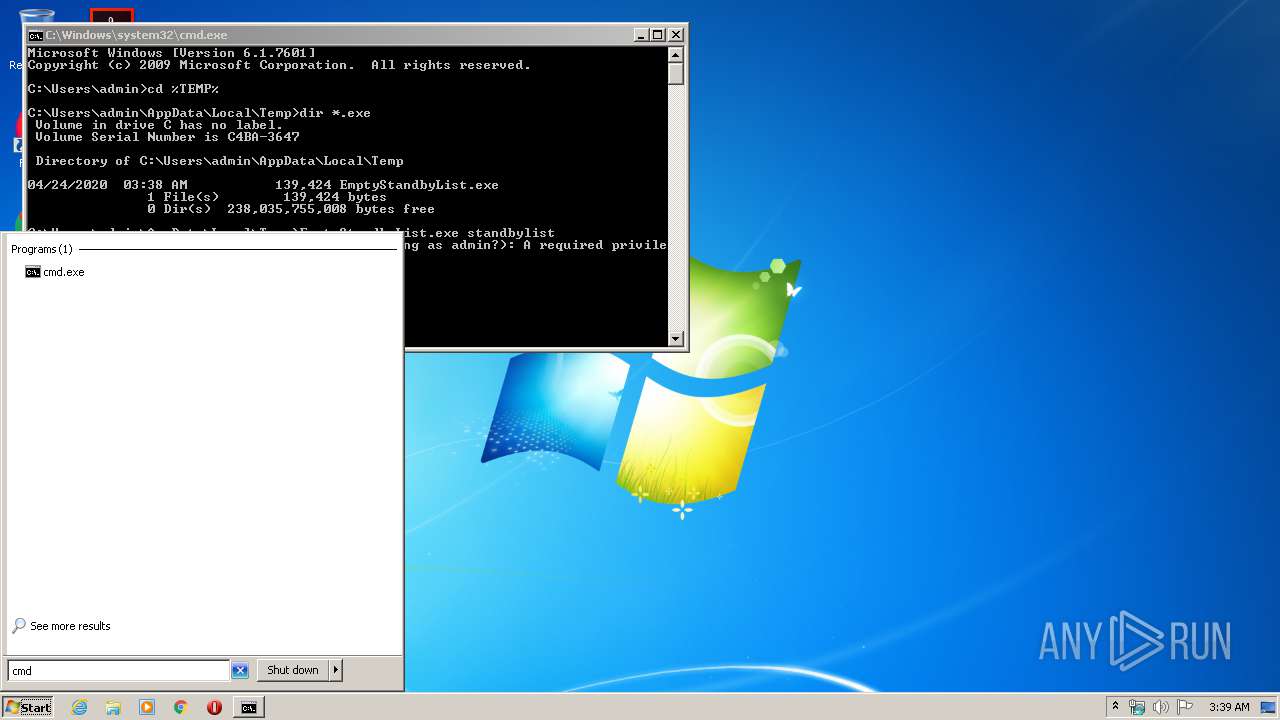Click the cmd window scroll up arrow
The height and width of the screenshot is (720, 1280).
[x=676, y=55]
